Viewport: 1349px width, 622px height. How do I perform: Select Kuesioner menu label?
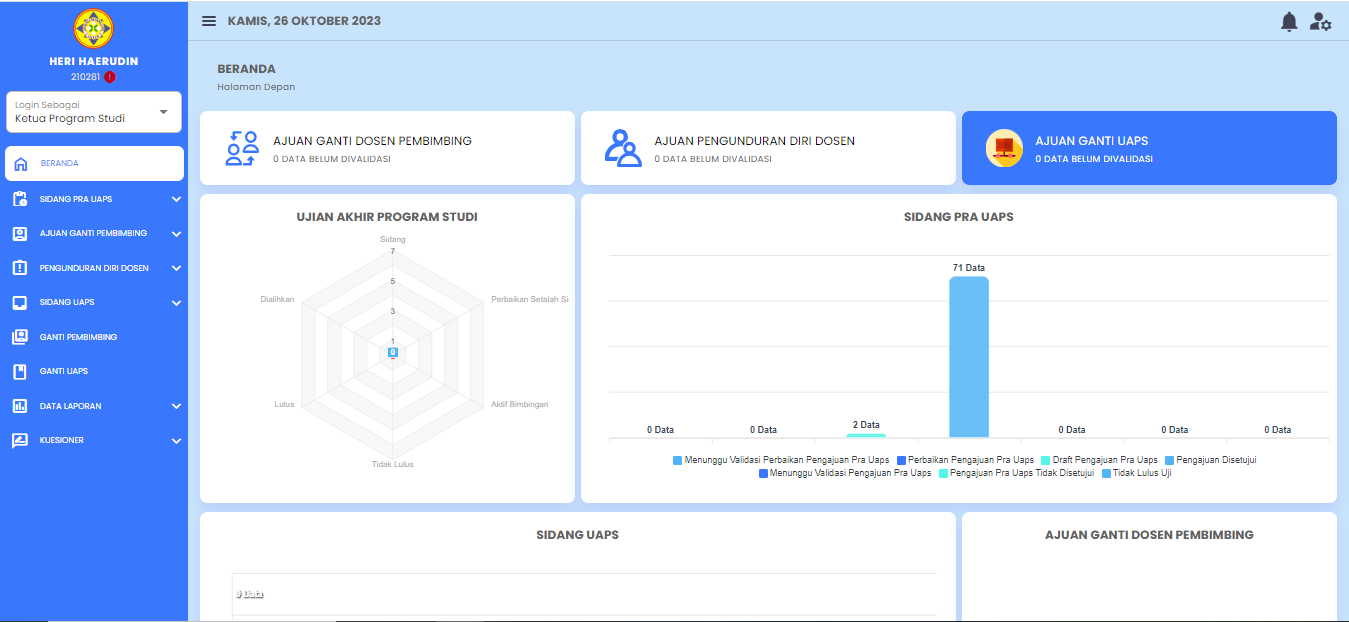click(62, 440)
